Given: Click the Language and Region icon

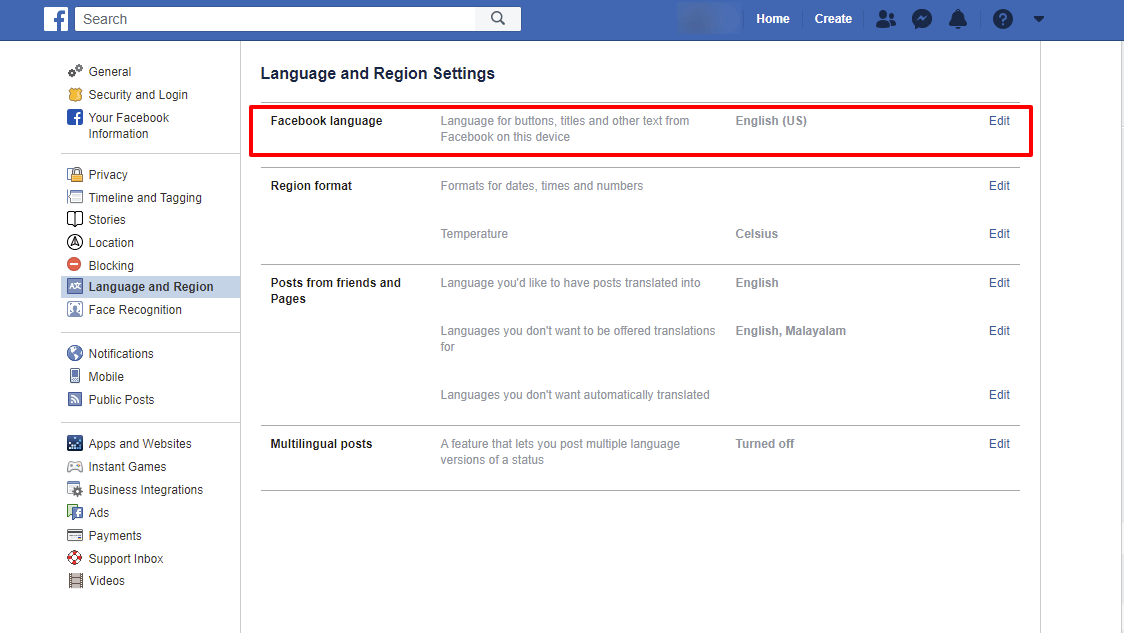Looking at the screenshot, I should (75, 286).
